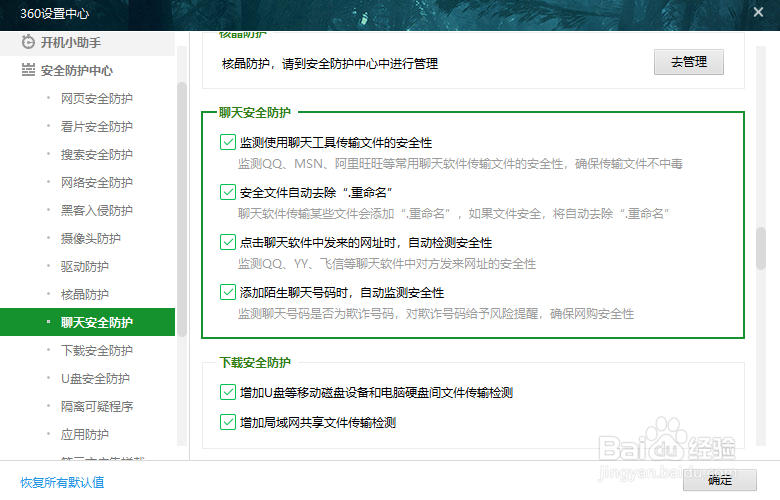Open 驱动防护 settings
The height and width of the screenshot is (500, 780).
click(x=85, y=266)
